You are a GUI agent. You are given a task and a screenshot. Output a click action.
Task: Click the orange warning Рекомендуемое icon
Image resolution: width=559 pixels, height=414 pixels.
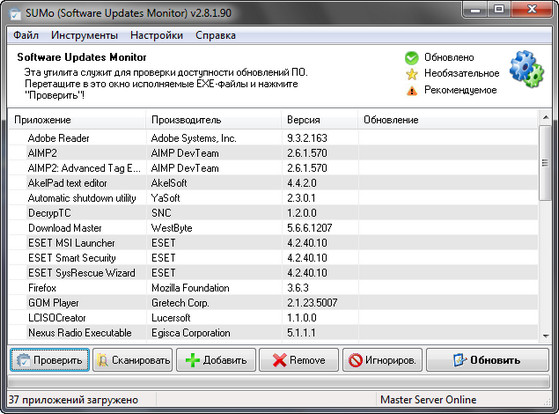click(412, 91)
